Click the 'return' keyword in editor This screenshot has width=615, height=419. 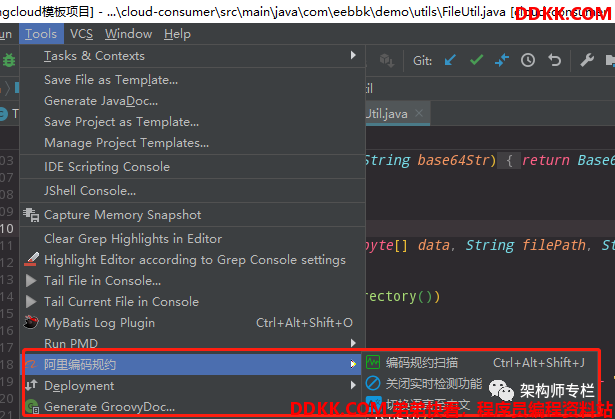point(546,160)
